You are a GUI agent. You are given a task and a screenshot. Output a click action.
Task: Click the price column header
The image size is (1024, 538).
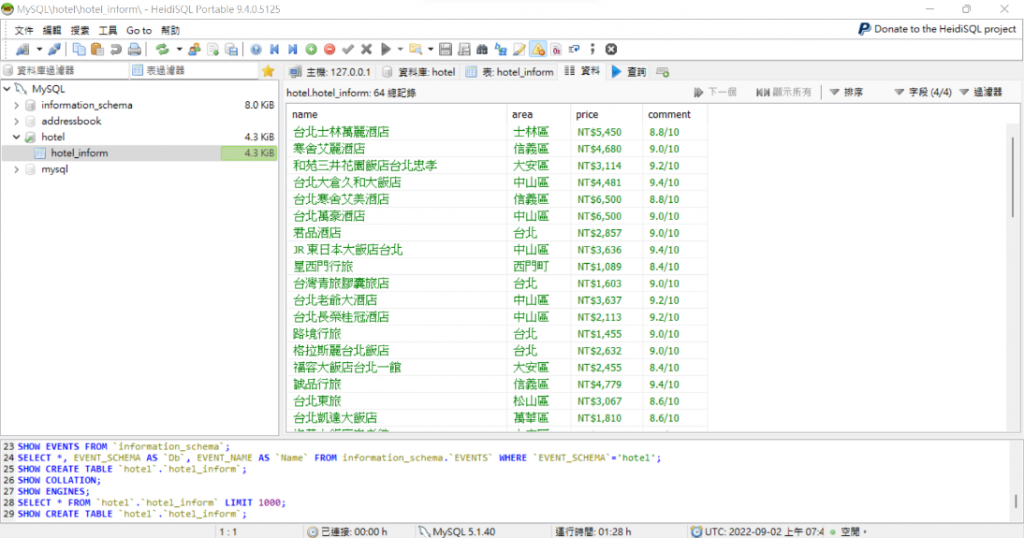pyautogui.click(x=606, y=114)
